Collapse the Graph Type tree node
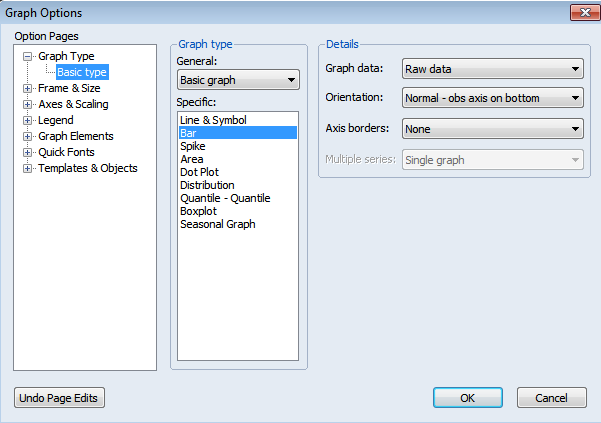This screenshot has height=423, width=601. tap(28, 56)
